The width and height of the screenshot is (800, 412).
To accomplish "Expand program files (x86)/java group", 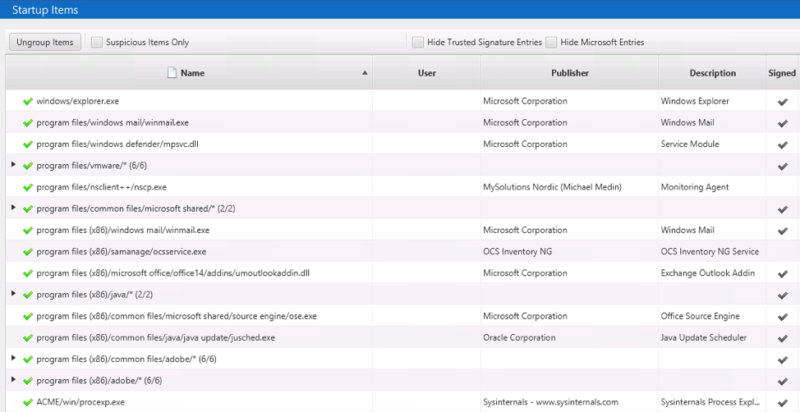I will click(13, 294).
